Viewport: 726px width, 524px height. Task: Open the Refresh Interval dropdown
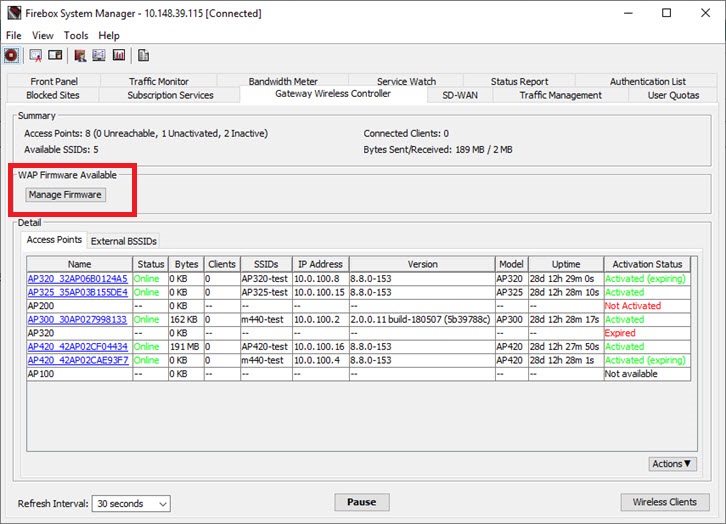coord(130,504)
